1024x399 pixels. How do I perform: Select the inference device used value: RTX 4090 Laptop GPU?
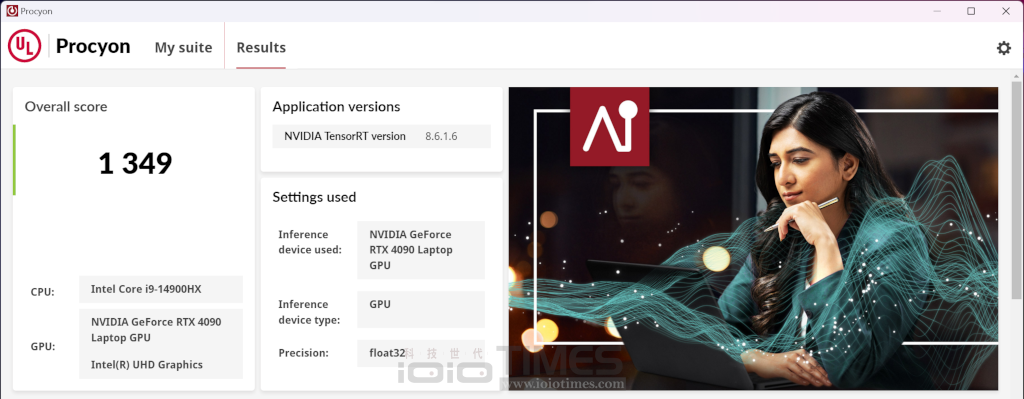coord(421,250)
